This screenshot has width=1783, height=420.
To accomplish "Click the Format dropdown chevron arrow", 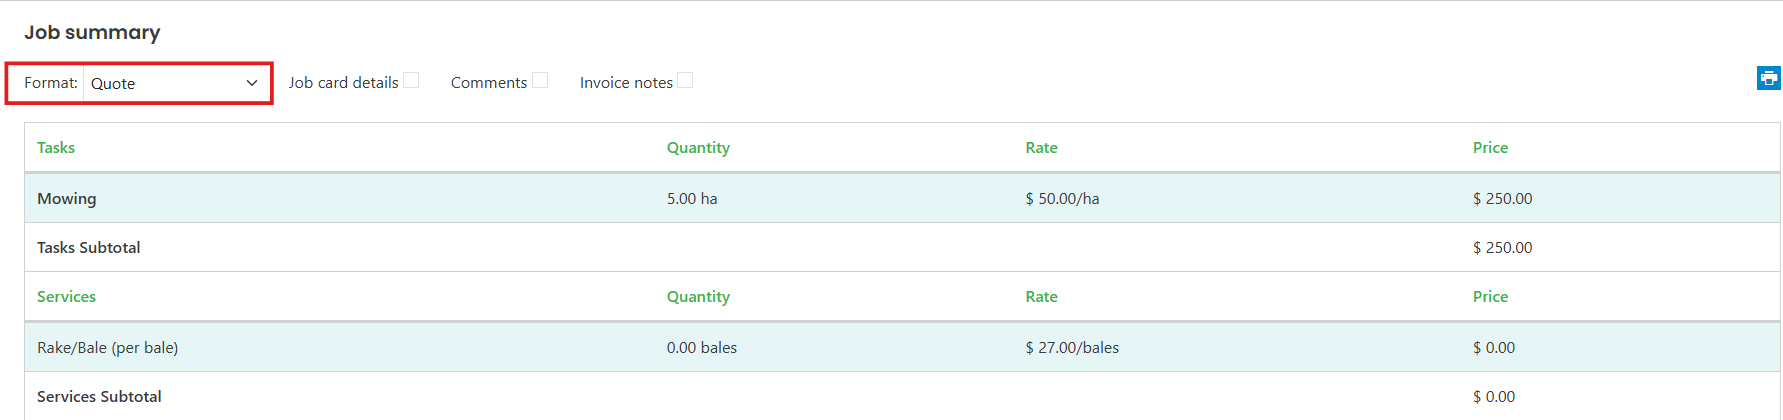I will (x=252, y=83).
